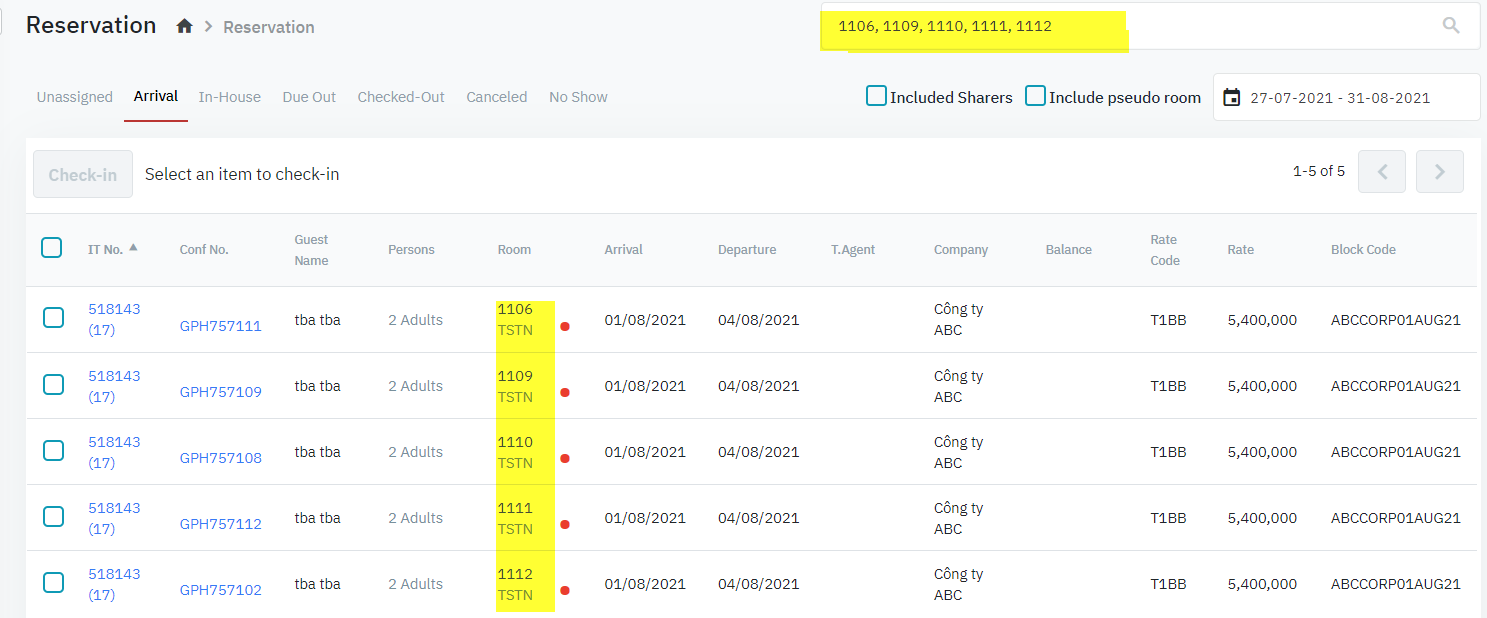Open confirmation link GPH757111
This screenshot has width=1487, height=618.
[220, 326]
